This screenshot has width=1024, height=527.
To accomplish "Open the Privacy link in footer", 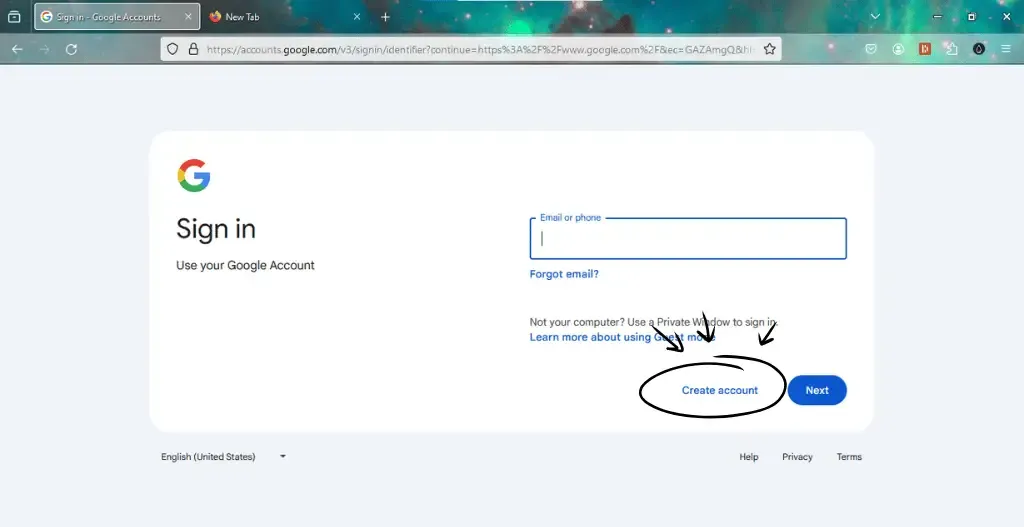I will (797, 457).
